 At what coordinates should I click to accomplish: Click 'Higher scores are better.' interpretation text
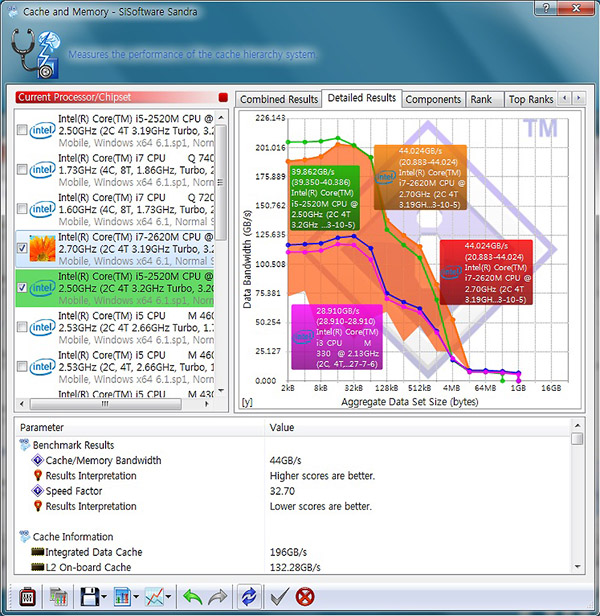click(x=322, y=475)
